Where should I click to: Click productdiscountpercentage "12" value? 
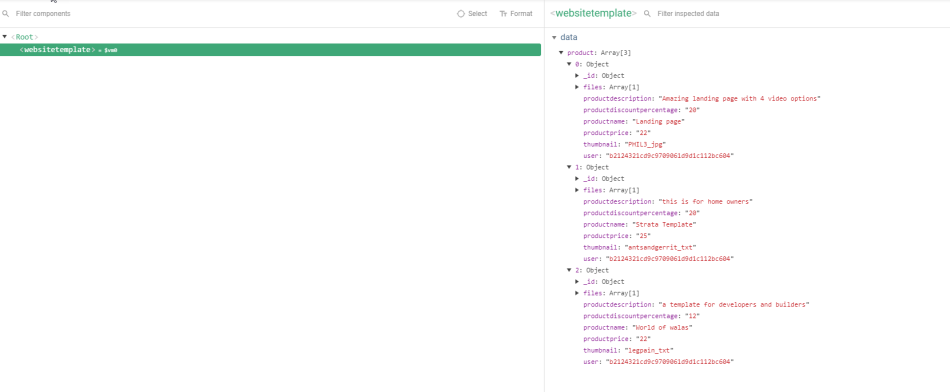[x=692, y=316]
